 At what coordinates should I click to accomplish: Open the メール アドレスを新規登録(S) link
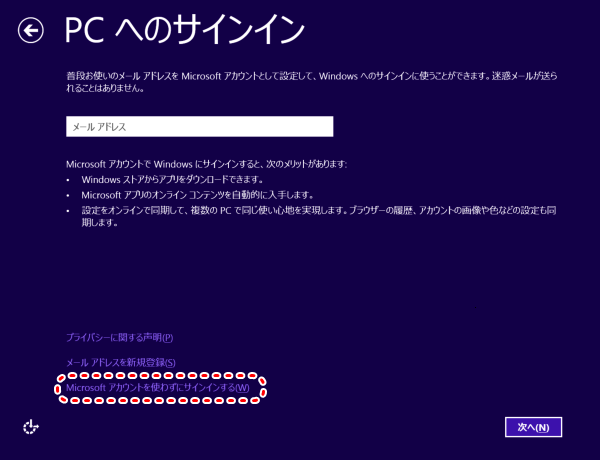(x=121, y=362)
